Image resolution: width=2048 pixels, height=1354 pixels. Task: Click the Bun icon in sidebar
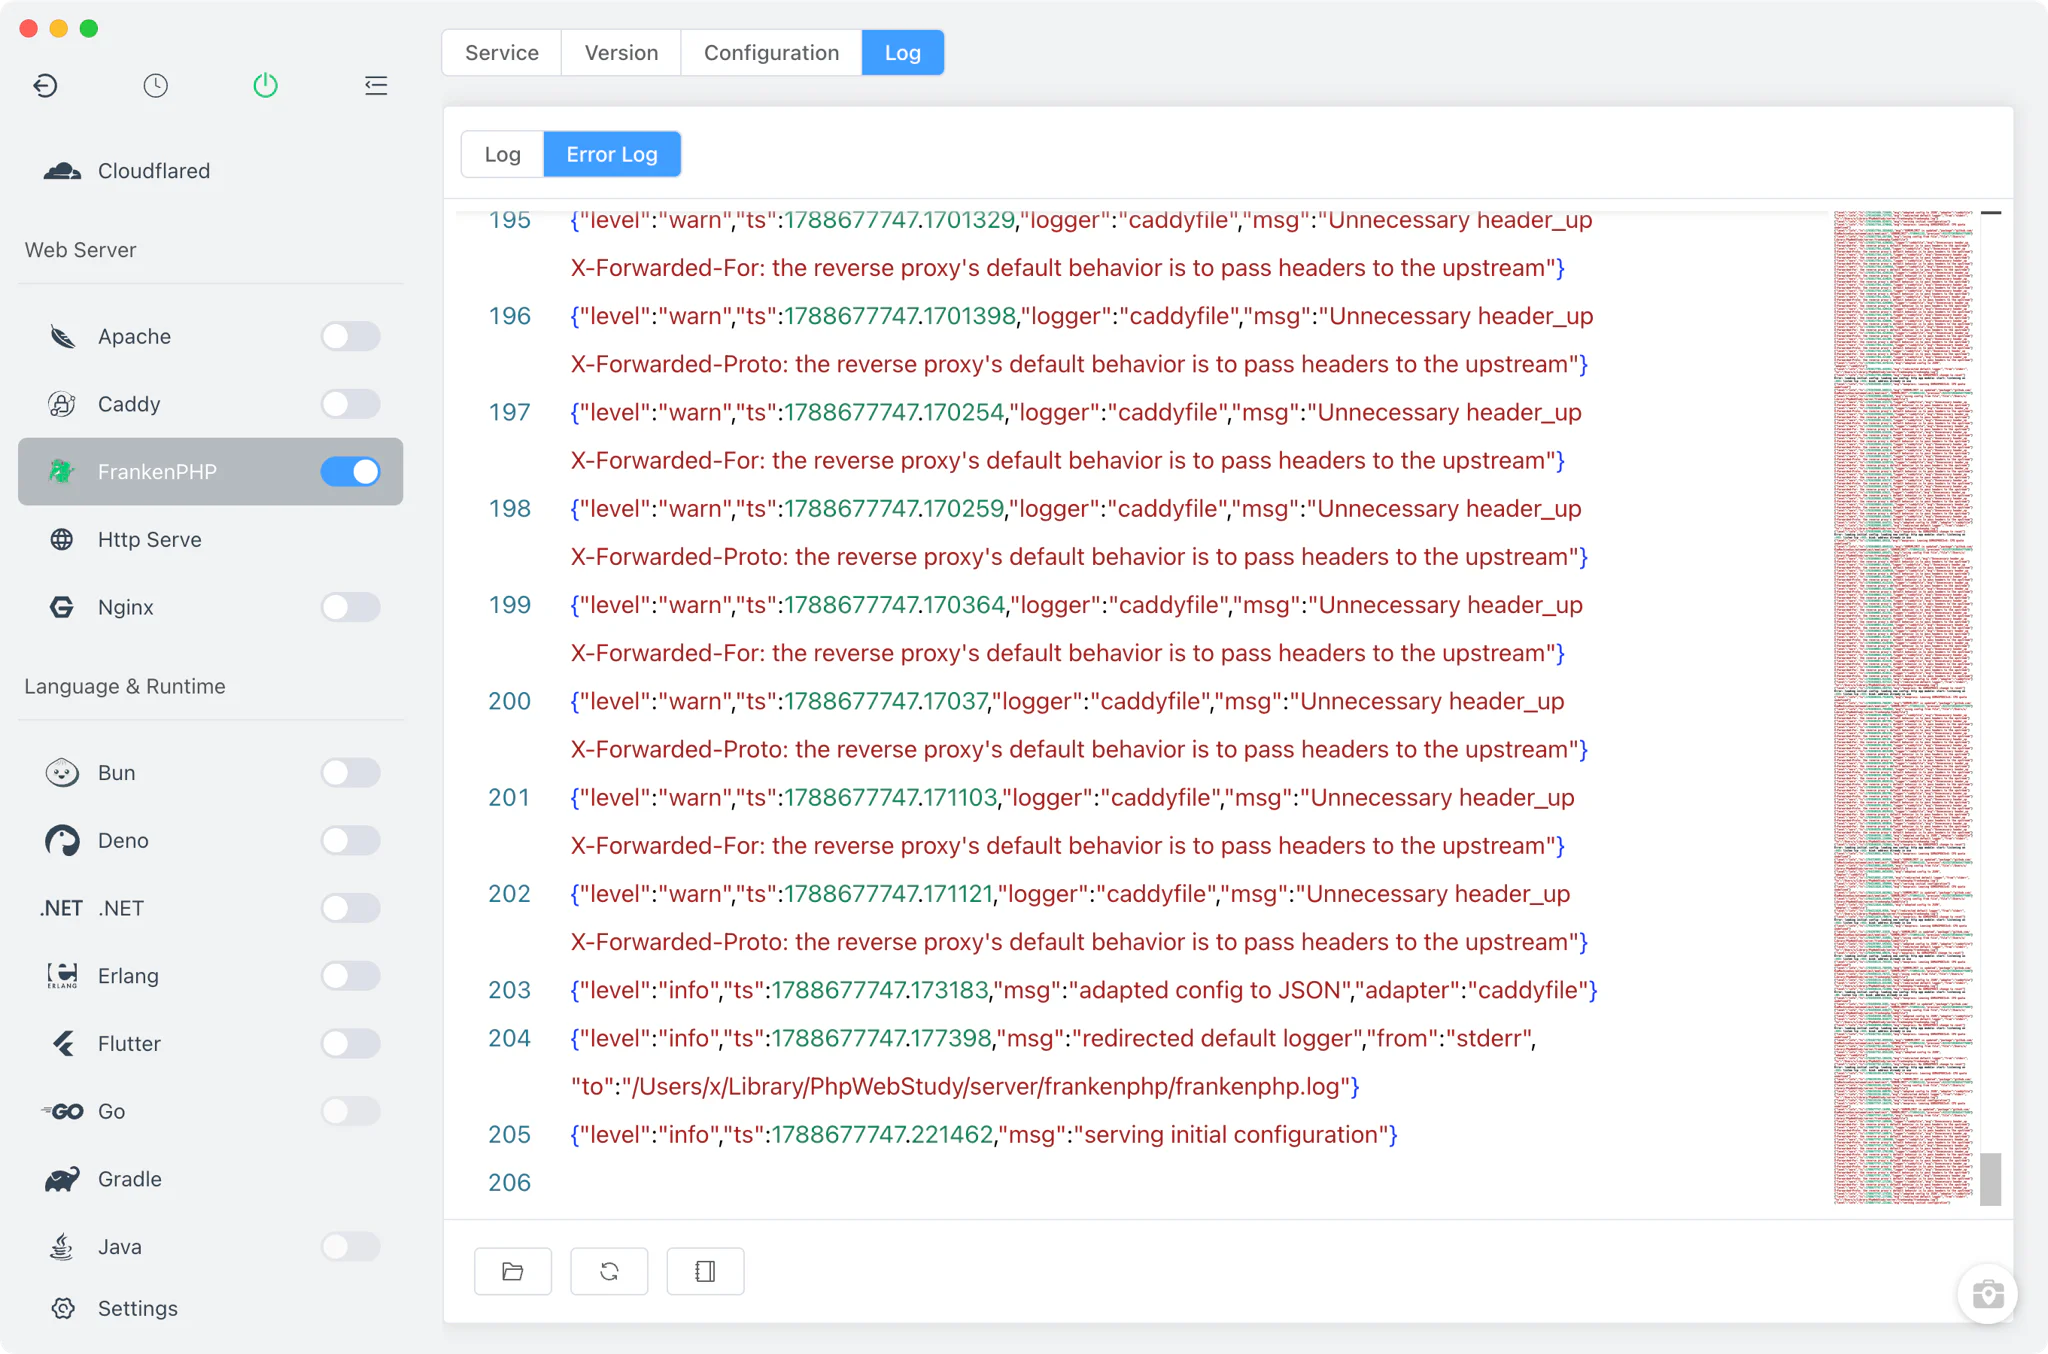tap(62, 773)
